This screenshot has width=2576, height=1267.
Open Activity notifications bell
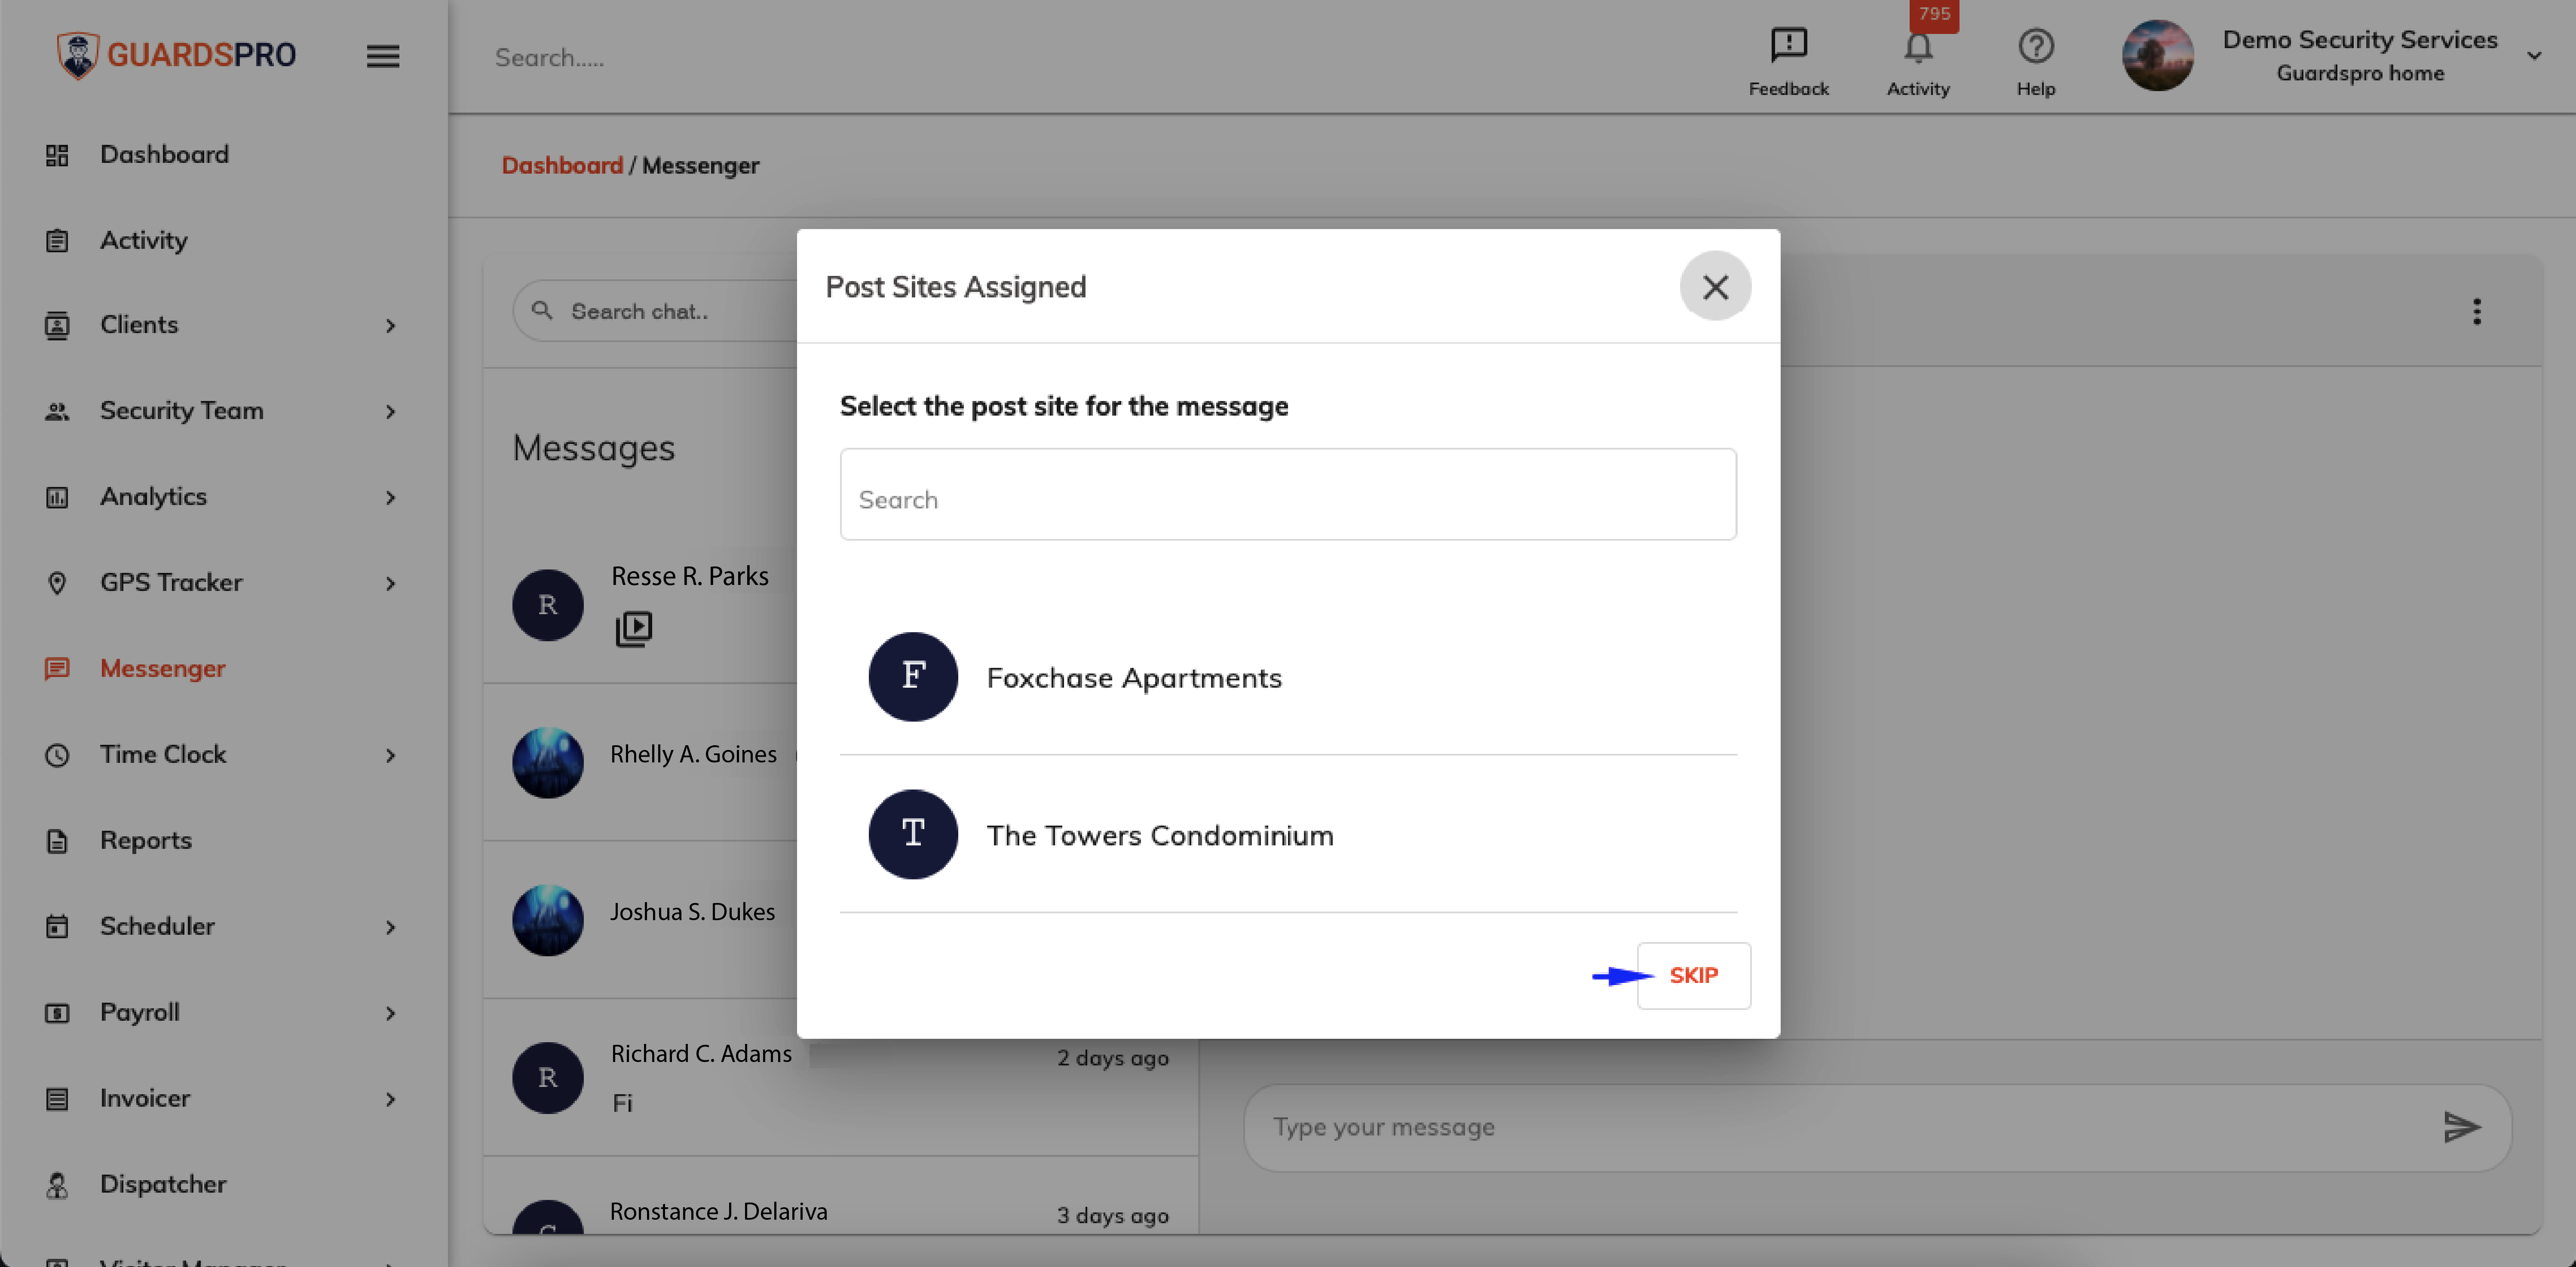[x=1917, y=47]
